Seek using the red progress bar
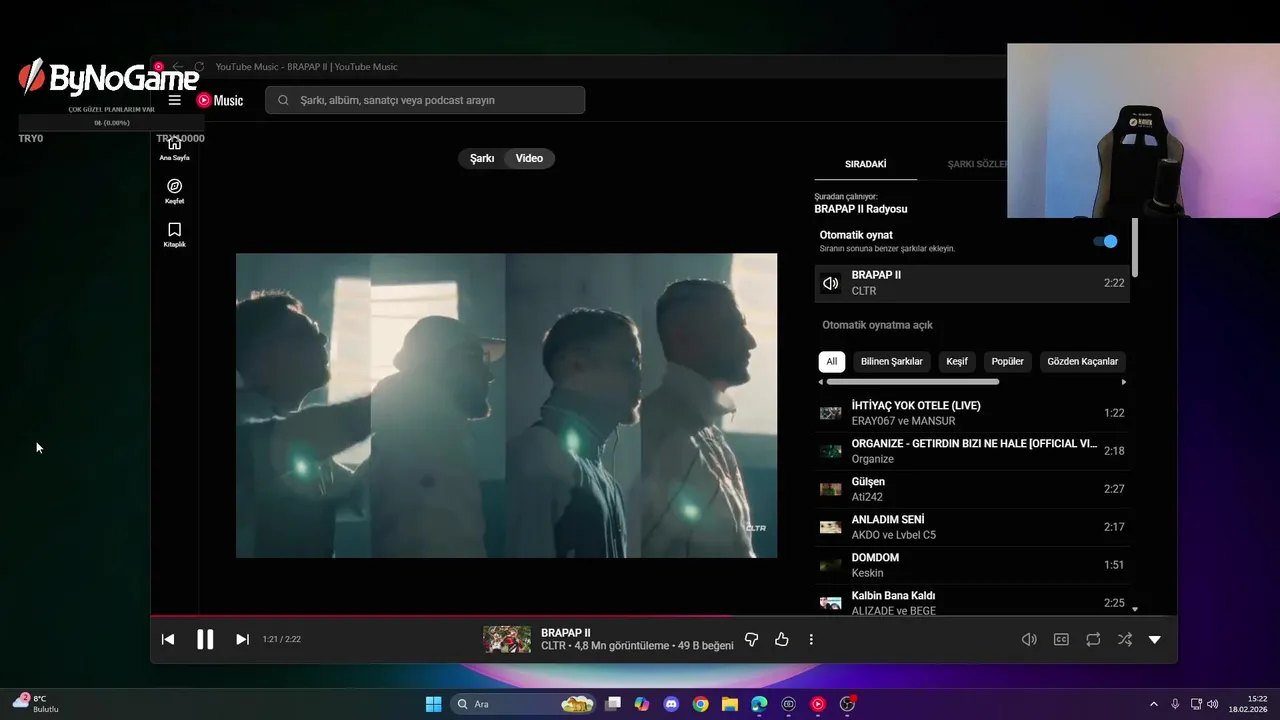The image size is (1280, 720). [663, 615]
